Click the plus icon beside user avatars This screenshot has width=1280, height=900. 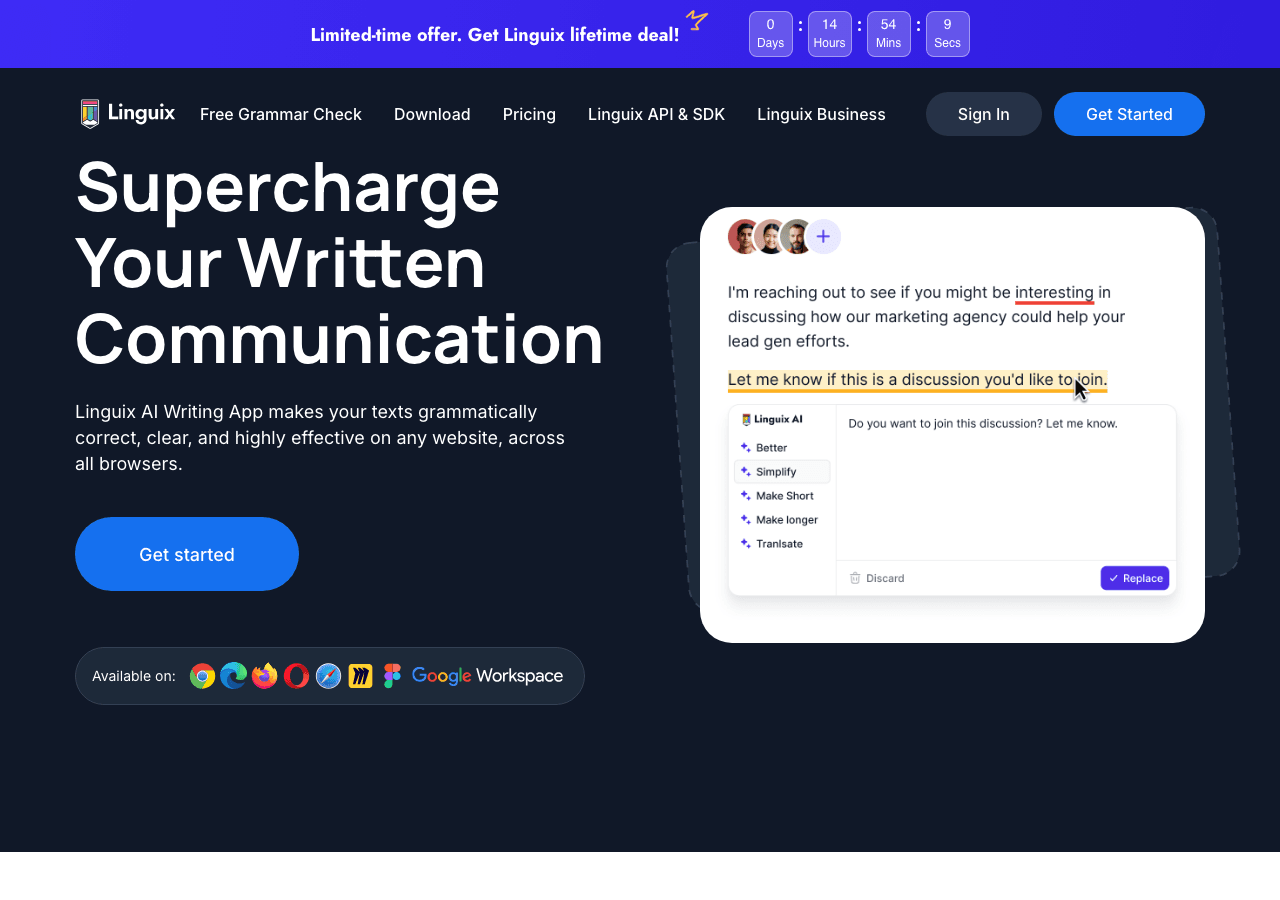click(823, 237)
